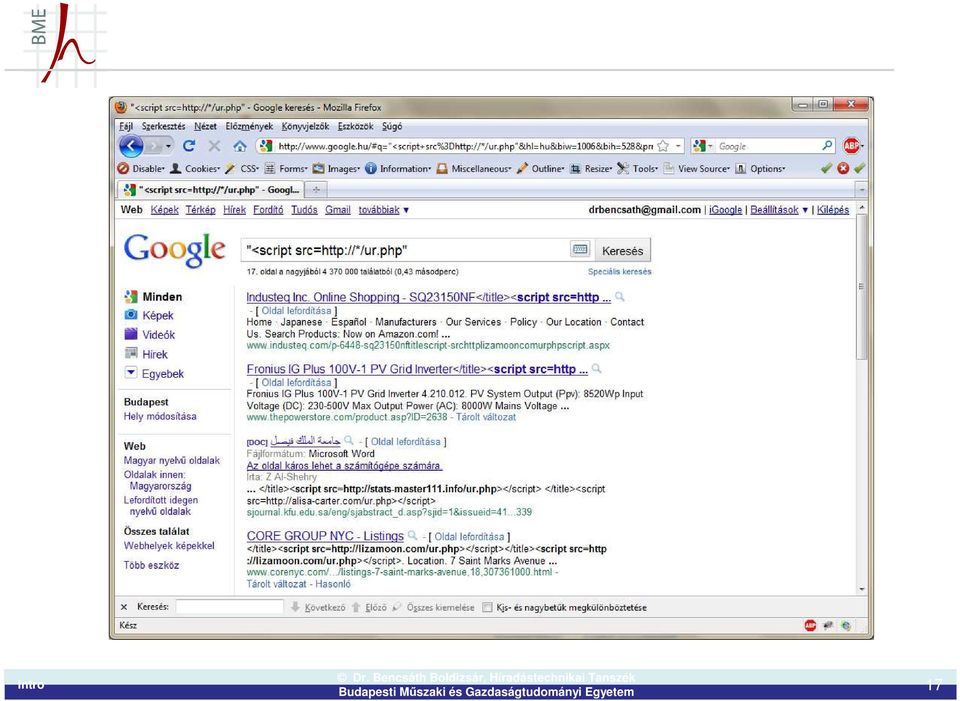Open the Industeq Inc. Online Shopping result
The height and width of the screenshot is (701, 960).
[429, 298]
